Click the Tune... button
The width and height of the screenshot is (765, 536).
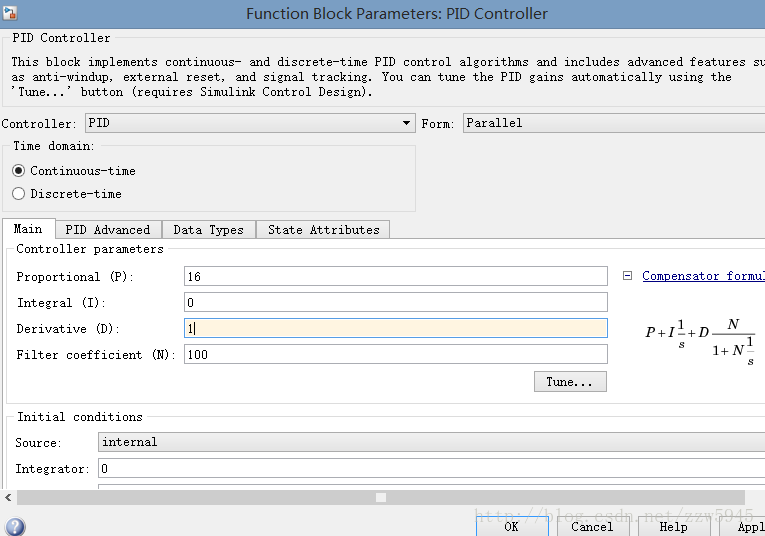coord(570,381)
